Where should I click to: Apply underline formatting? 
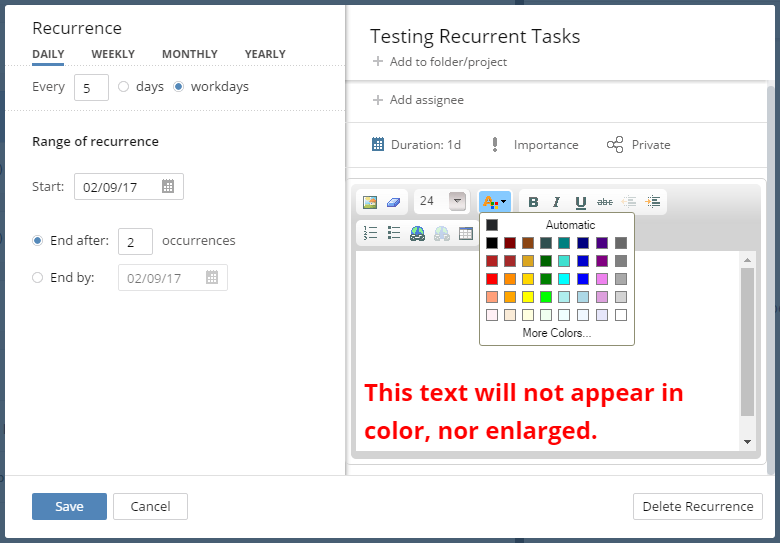pos(580,202)
